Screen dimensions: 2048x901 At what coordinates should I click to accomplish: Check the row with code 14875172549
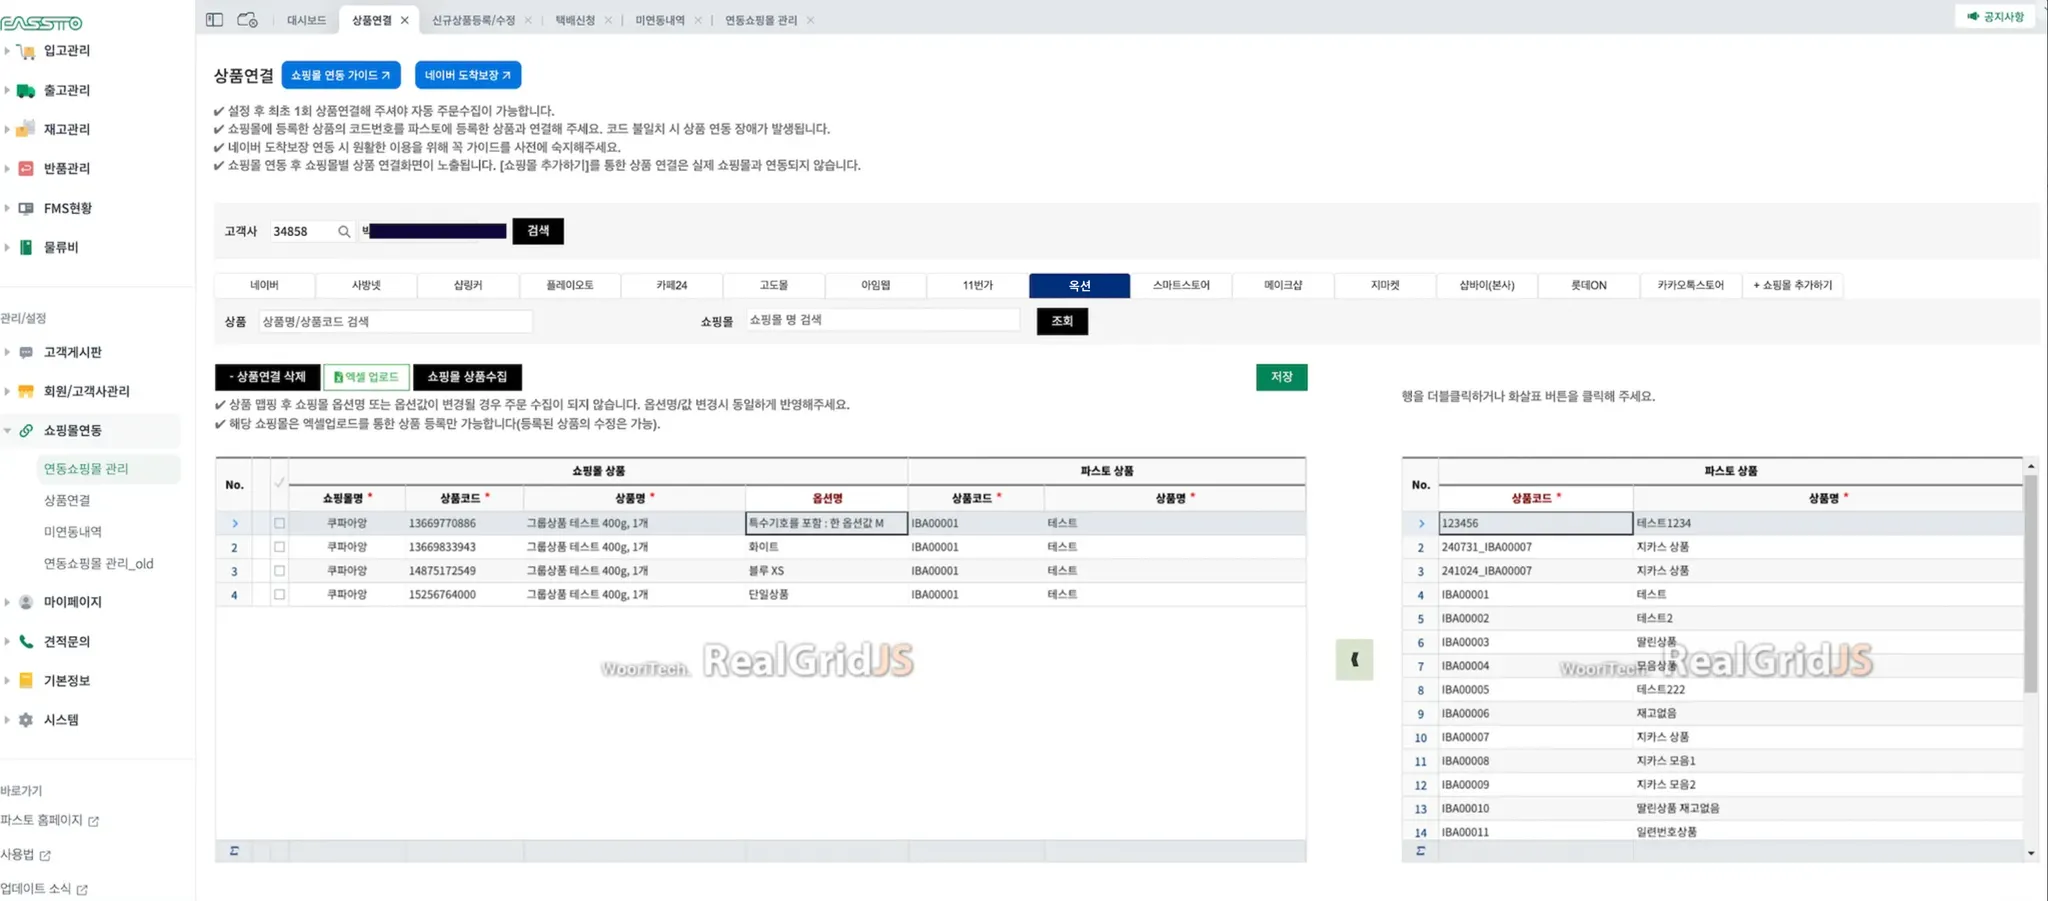[279, 571]
